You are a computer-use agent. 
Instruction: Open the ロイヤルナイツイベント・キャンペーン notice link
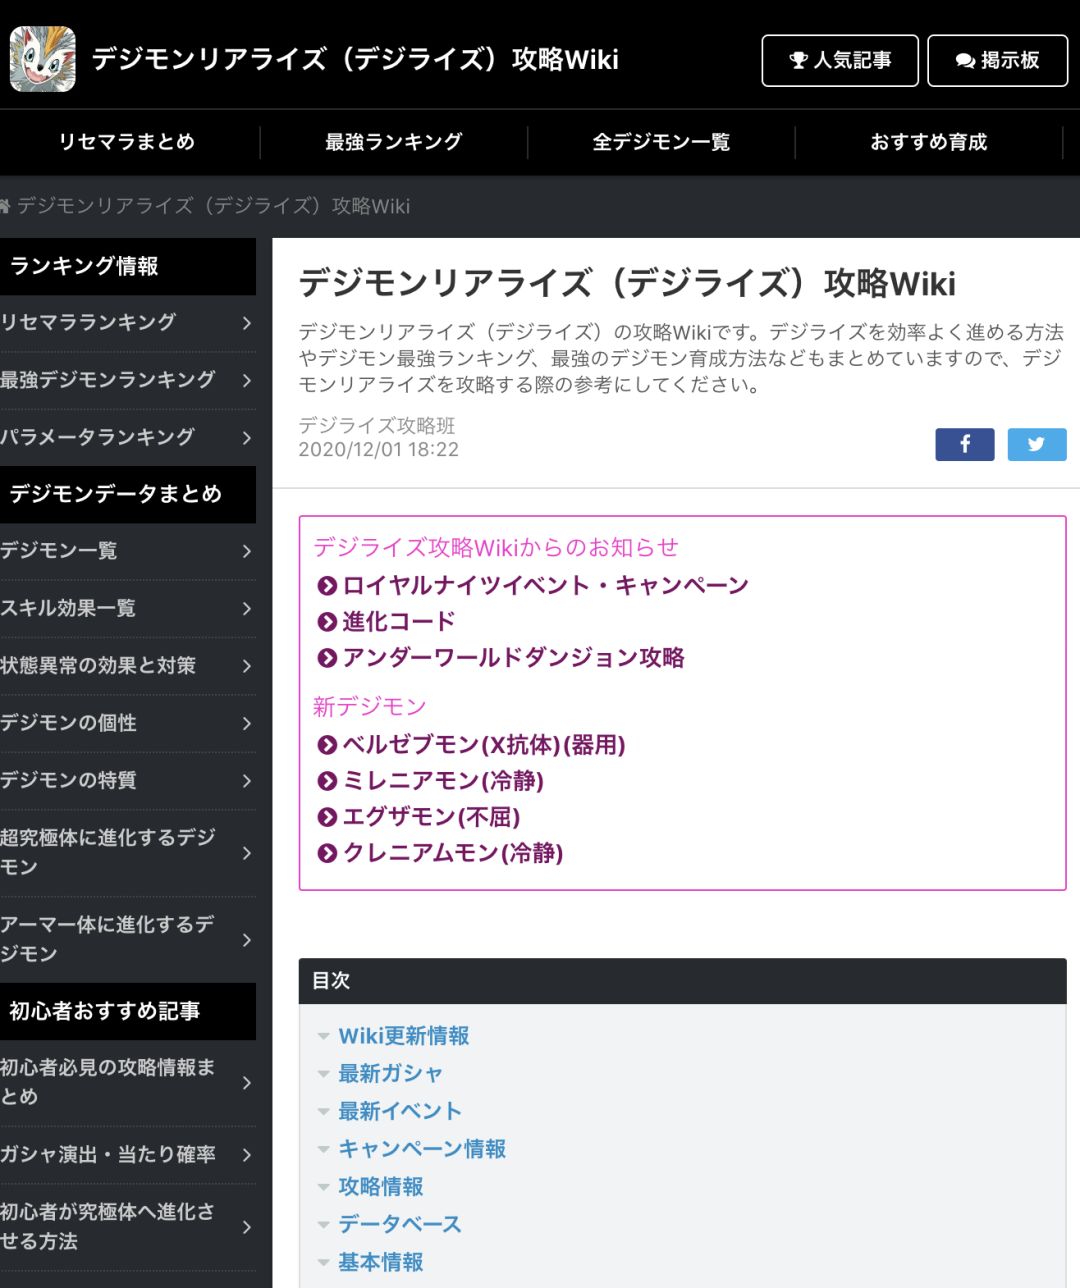545,585
